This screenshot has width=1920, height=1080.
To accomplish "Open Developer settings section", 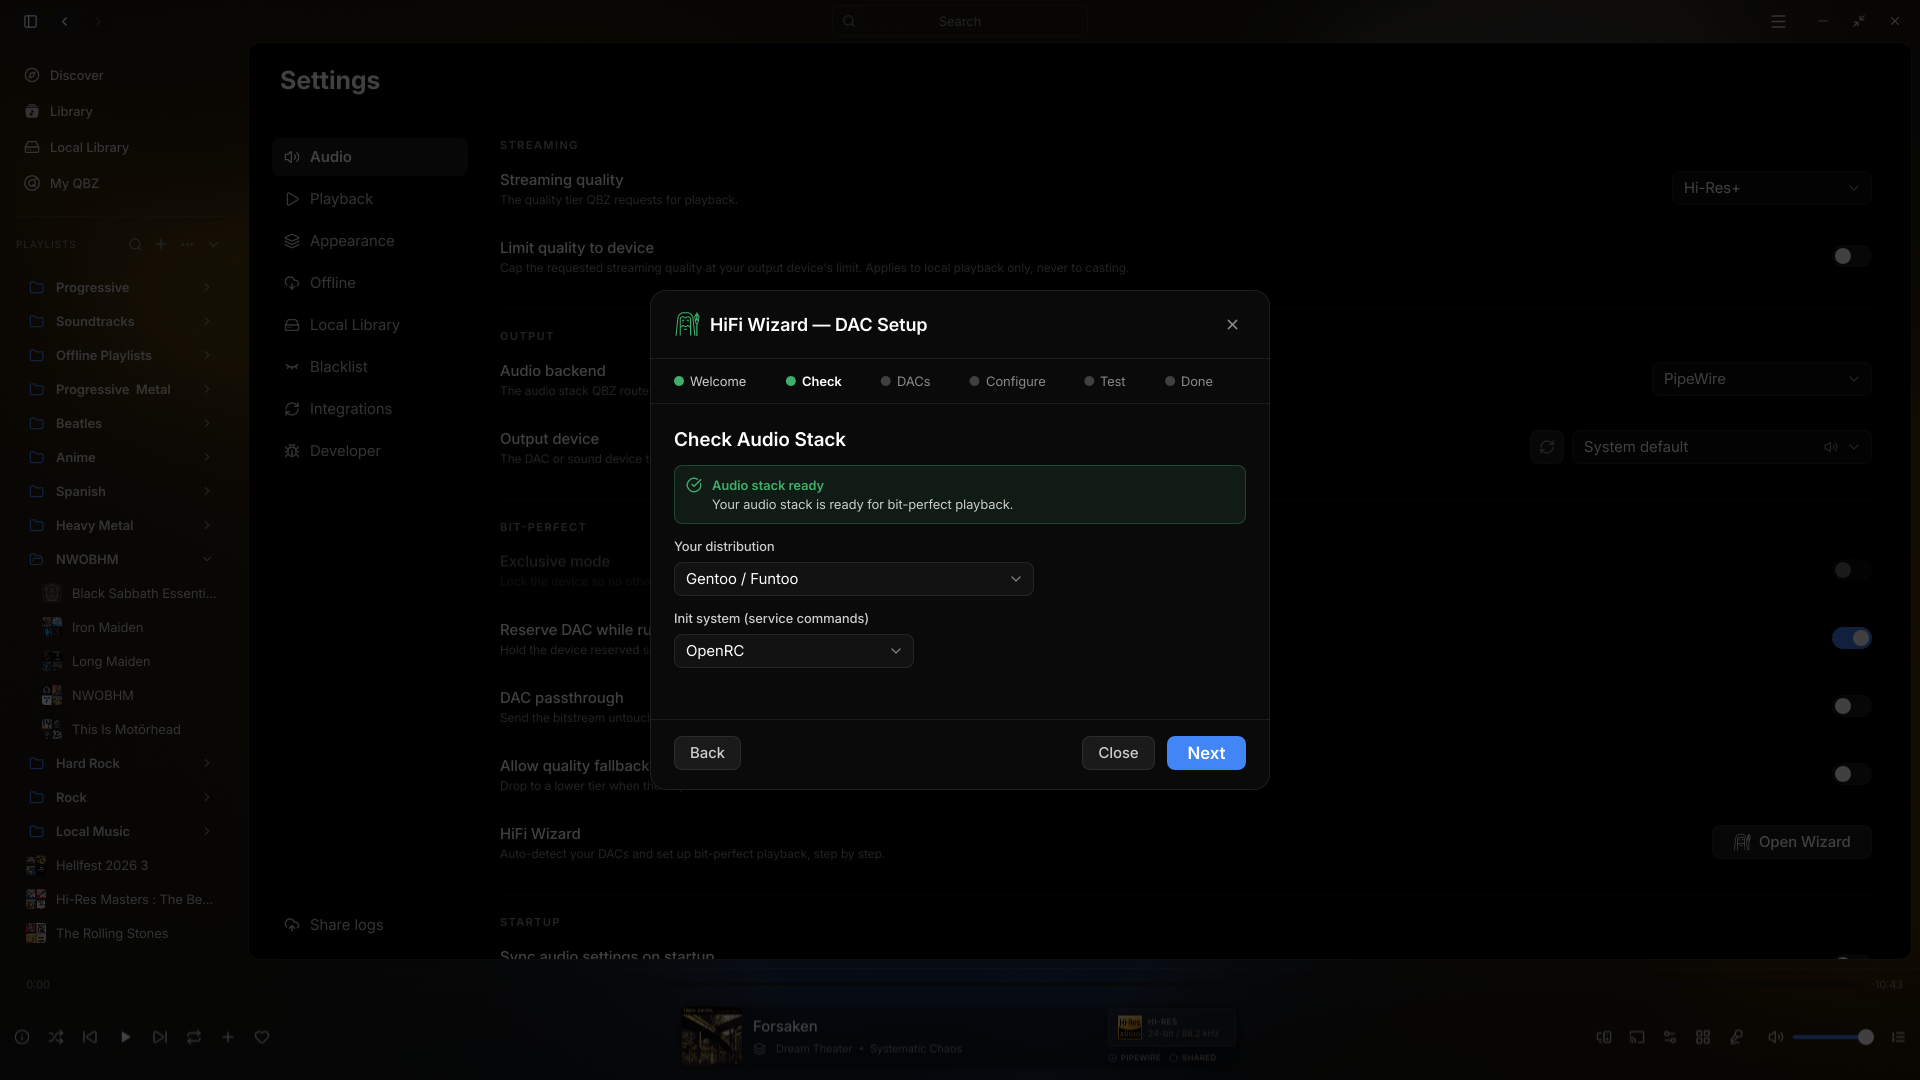I will 370,451.
